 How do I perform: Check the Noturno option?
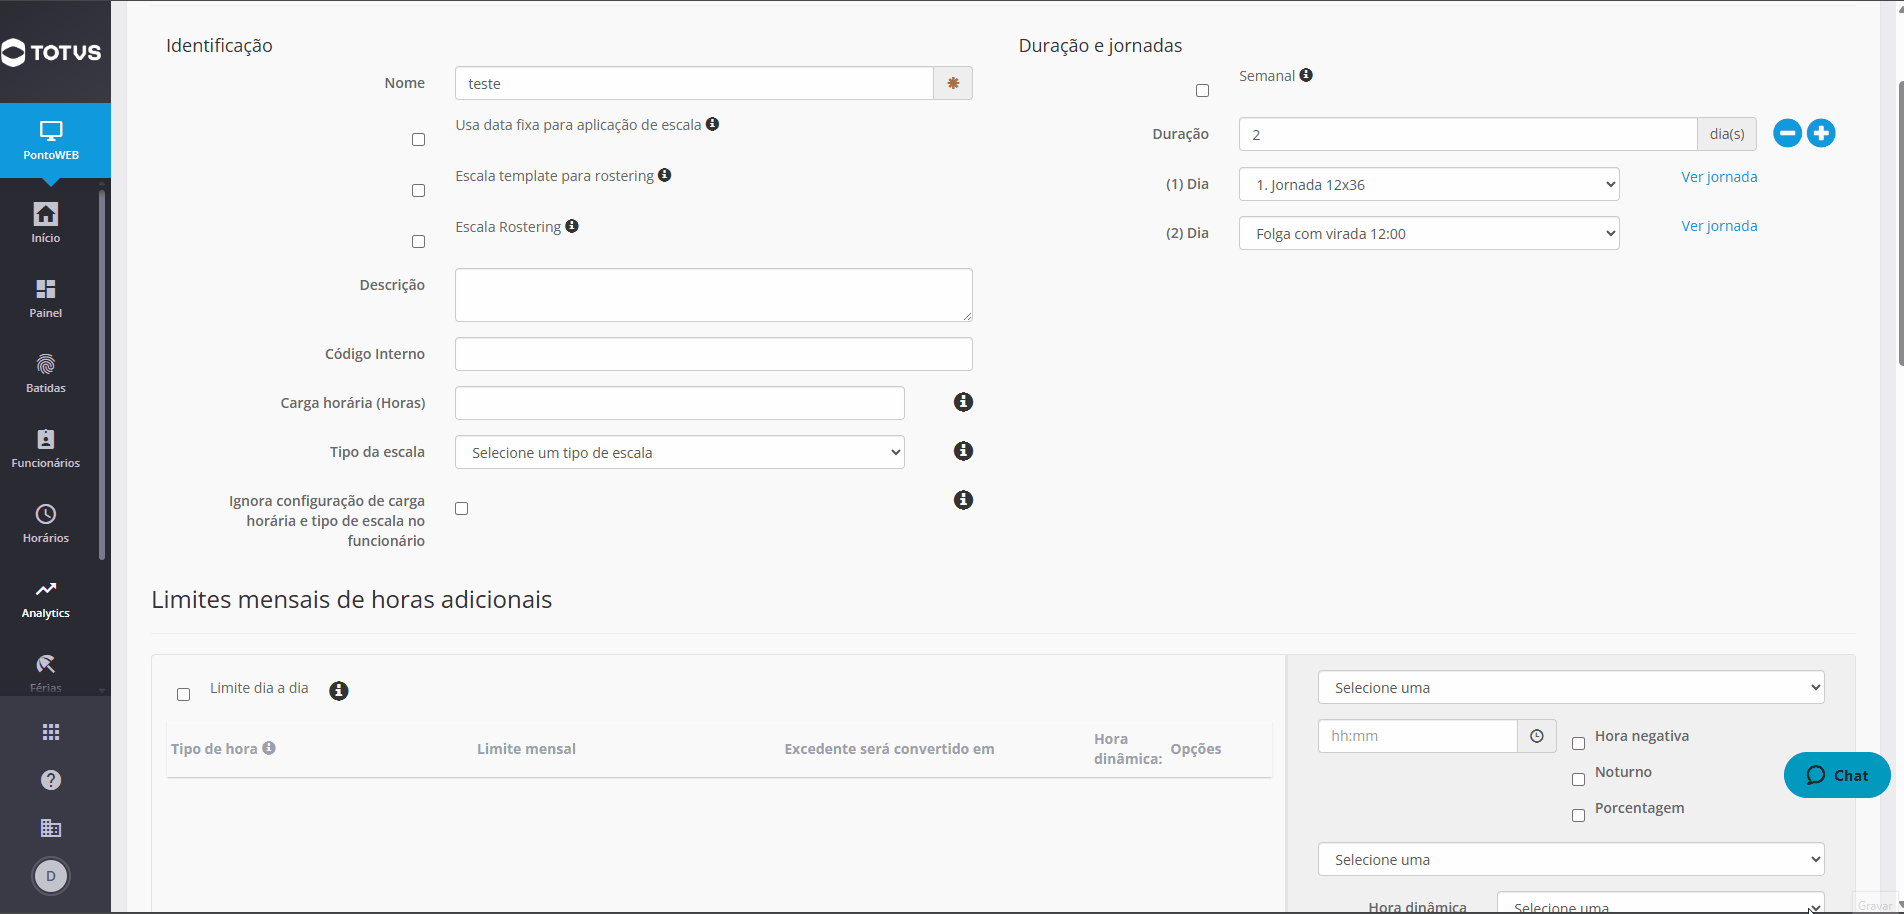coord(1578,780)
